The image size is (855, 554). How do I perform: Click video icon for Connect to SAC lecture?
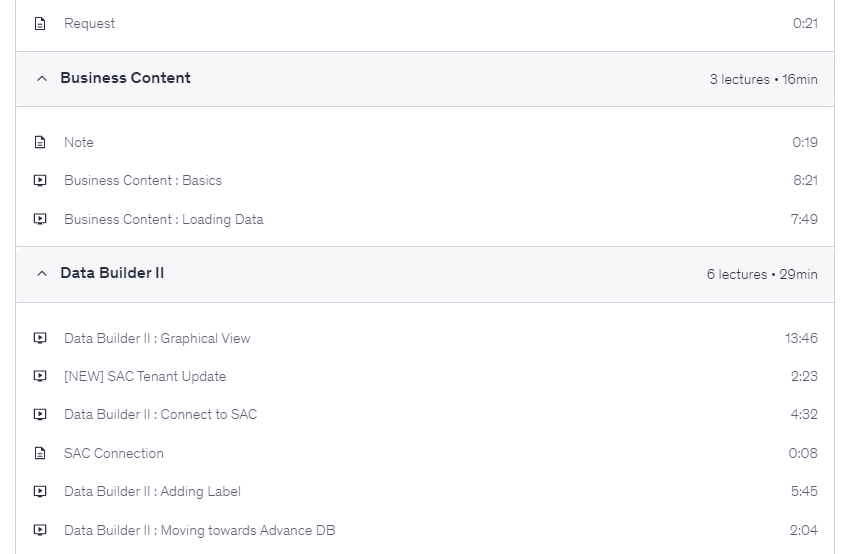pyautogui.click(x=40, y=414)
